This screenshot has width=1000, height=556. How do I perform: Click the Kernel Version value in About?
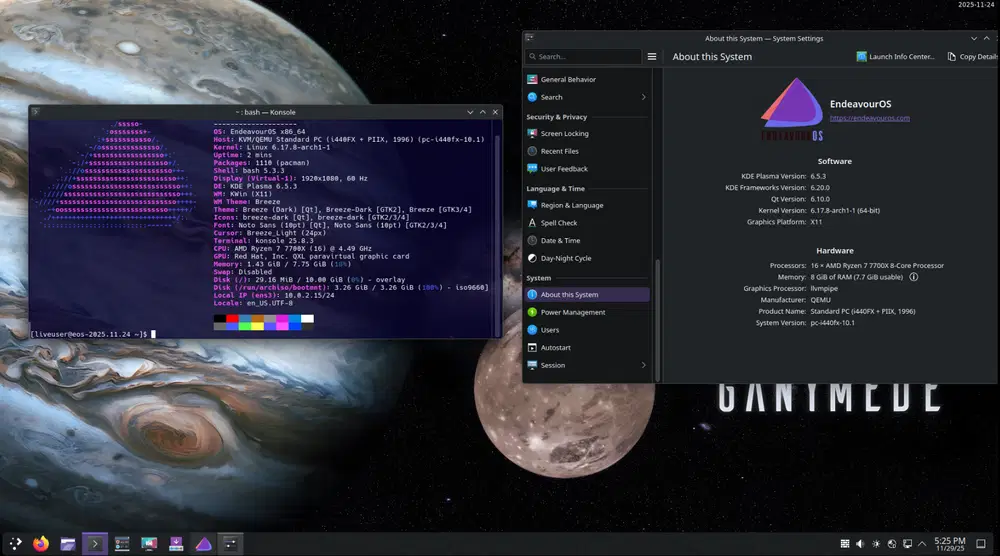coord(845,210)
